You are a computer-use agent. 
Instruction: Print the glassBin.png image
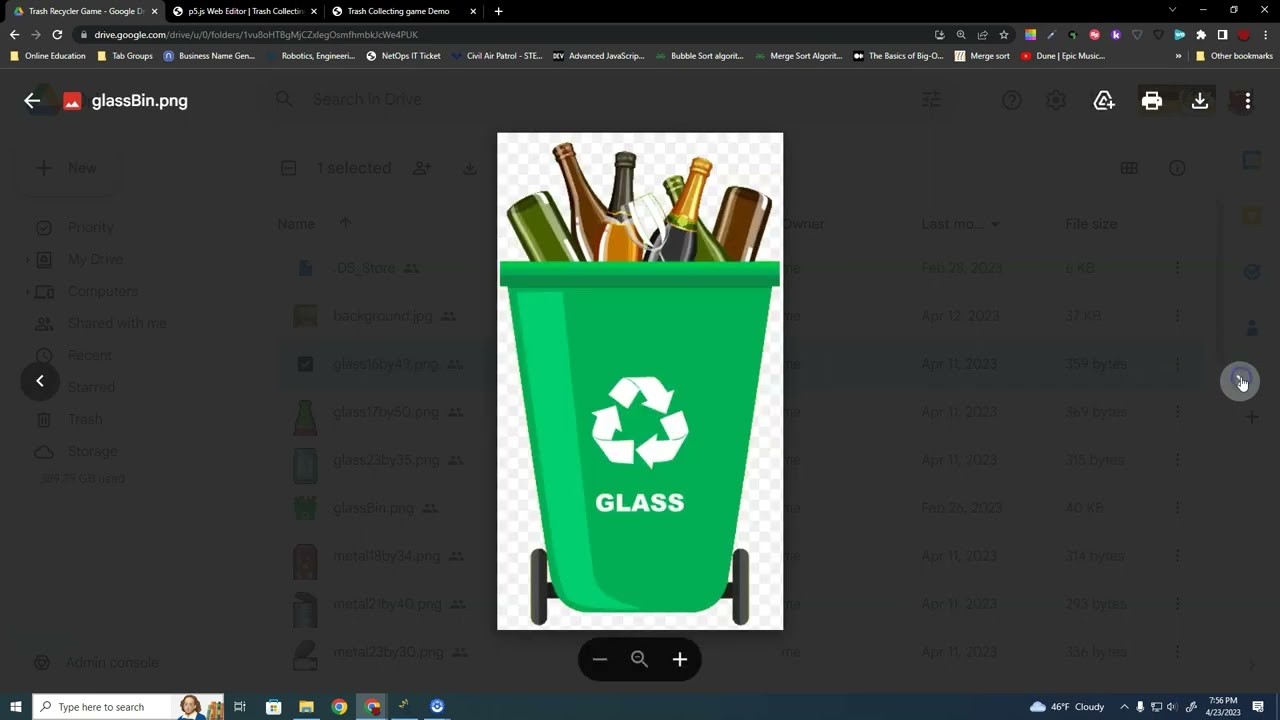coord(1152,100)
